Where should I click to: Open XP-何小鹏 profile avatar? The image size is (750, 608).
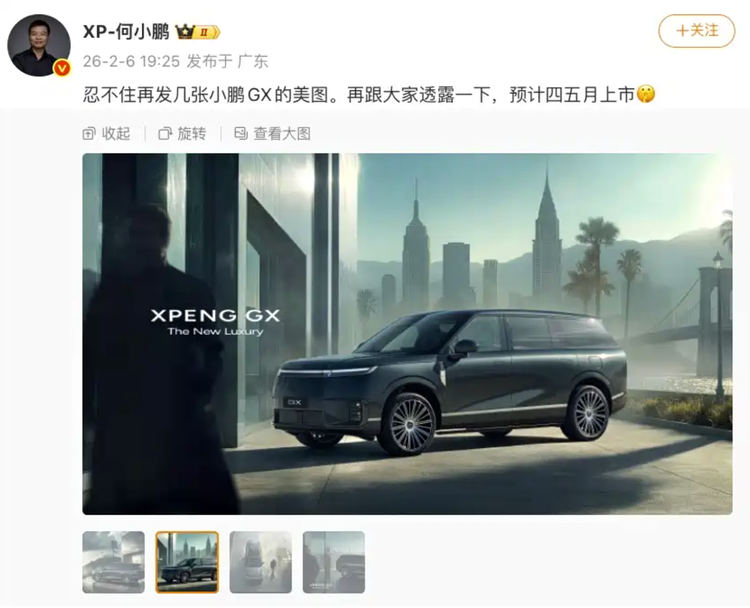(x=39, y=45)
